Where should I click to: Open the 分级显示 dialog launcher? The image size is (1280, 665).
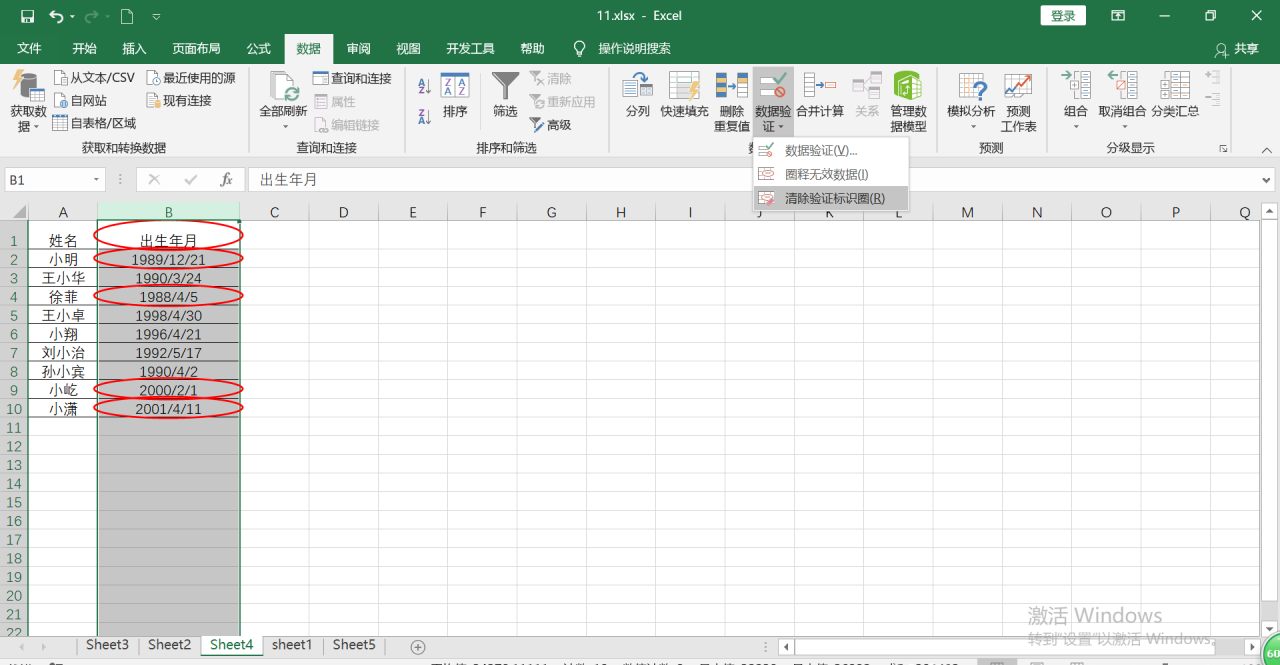pos(1223,149)
